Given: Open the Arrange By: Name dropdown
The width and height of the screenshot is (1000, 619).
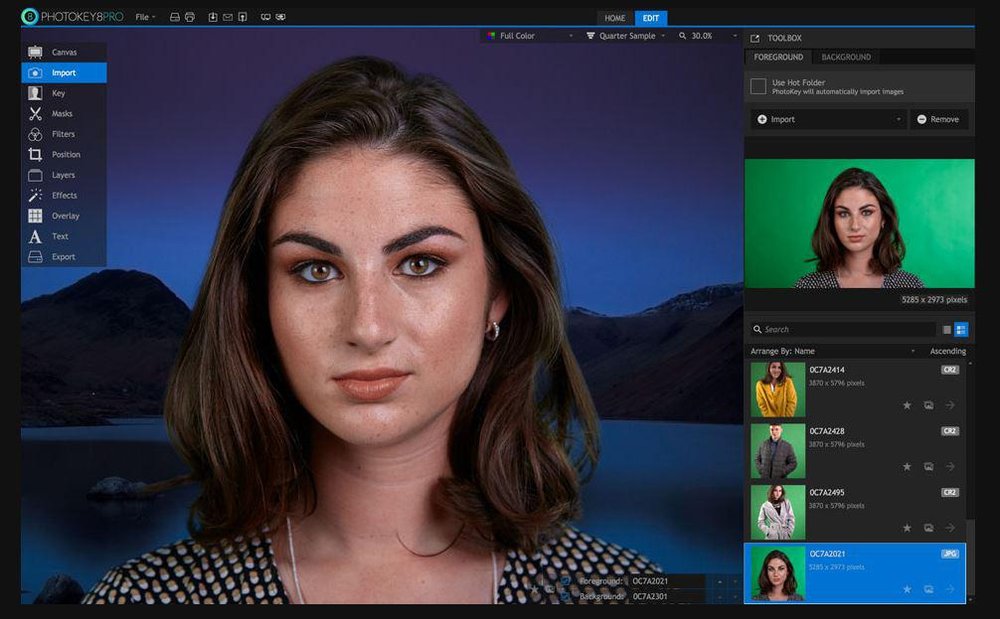Looking at the screenshot, I should tap(833, 351).
